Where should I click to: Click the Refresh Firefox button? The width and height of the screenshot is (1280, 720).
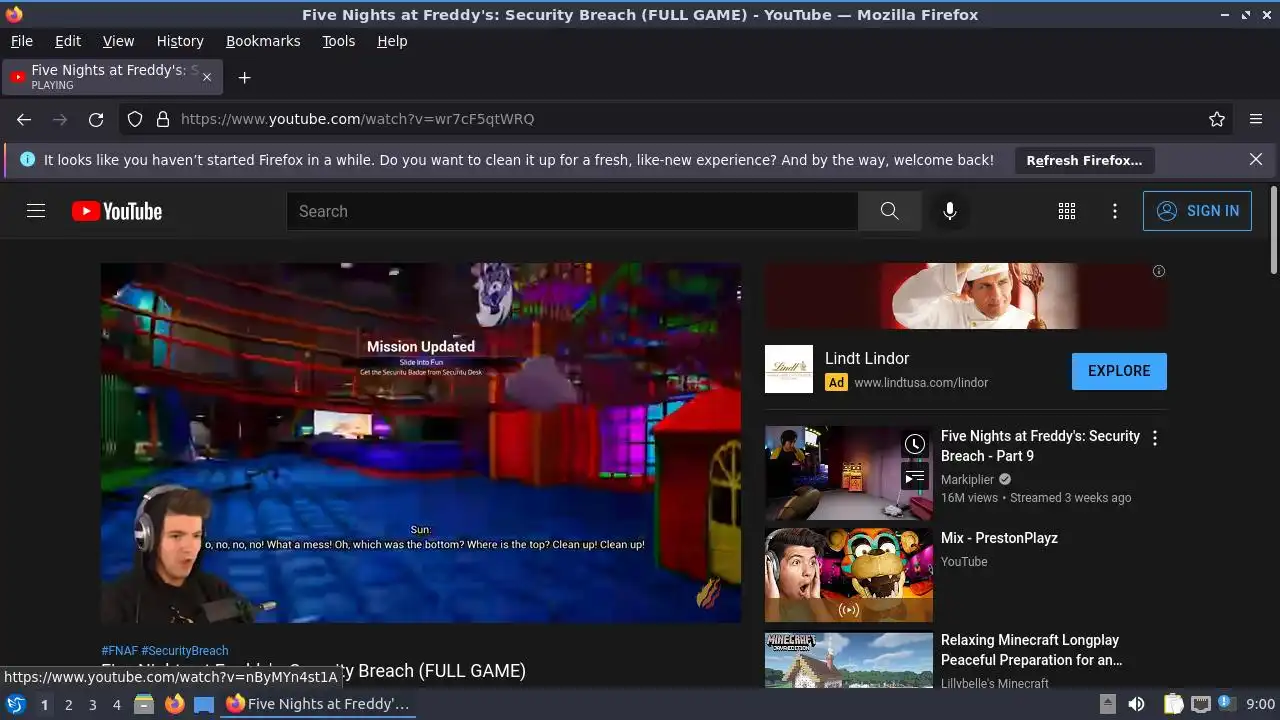pos(1084,160)
